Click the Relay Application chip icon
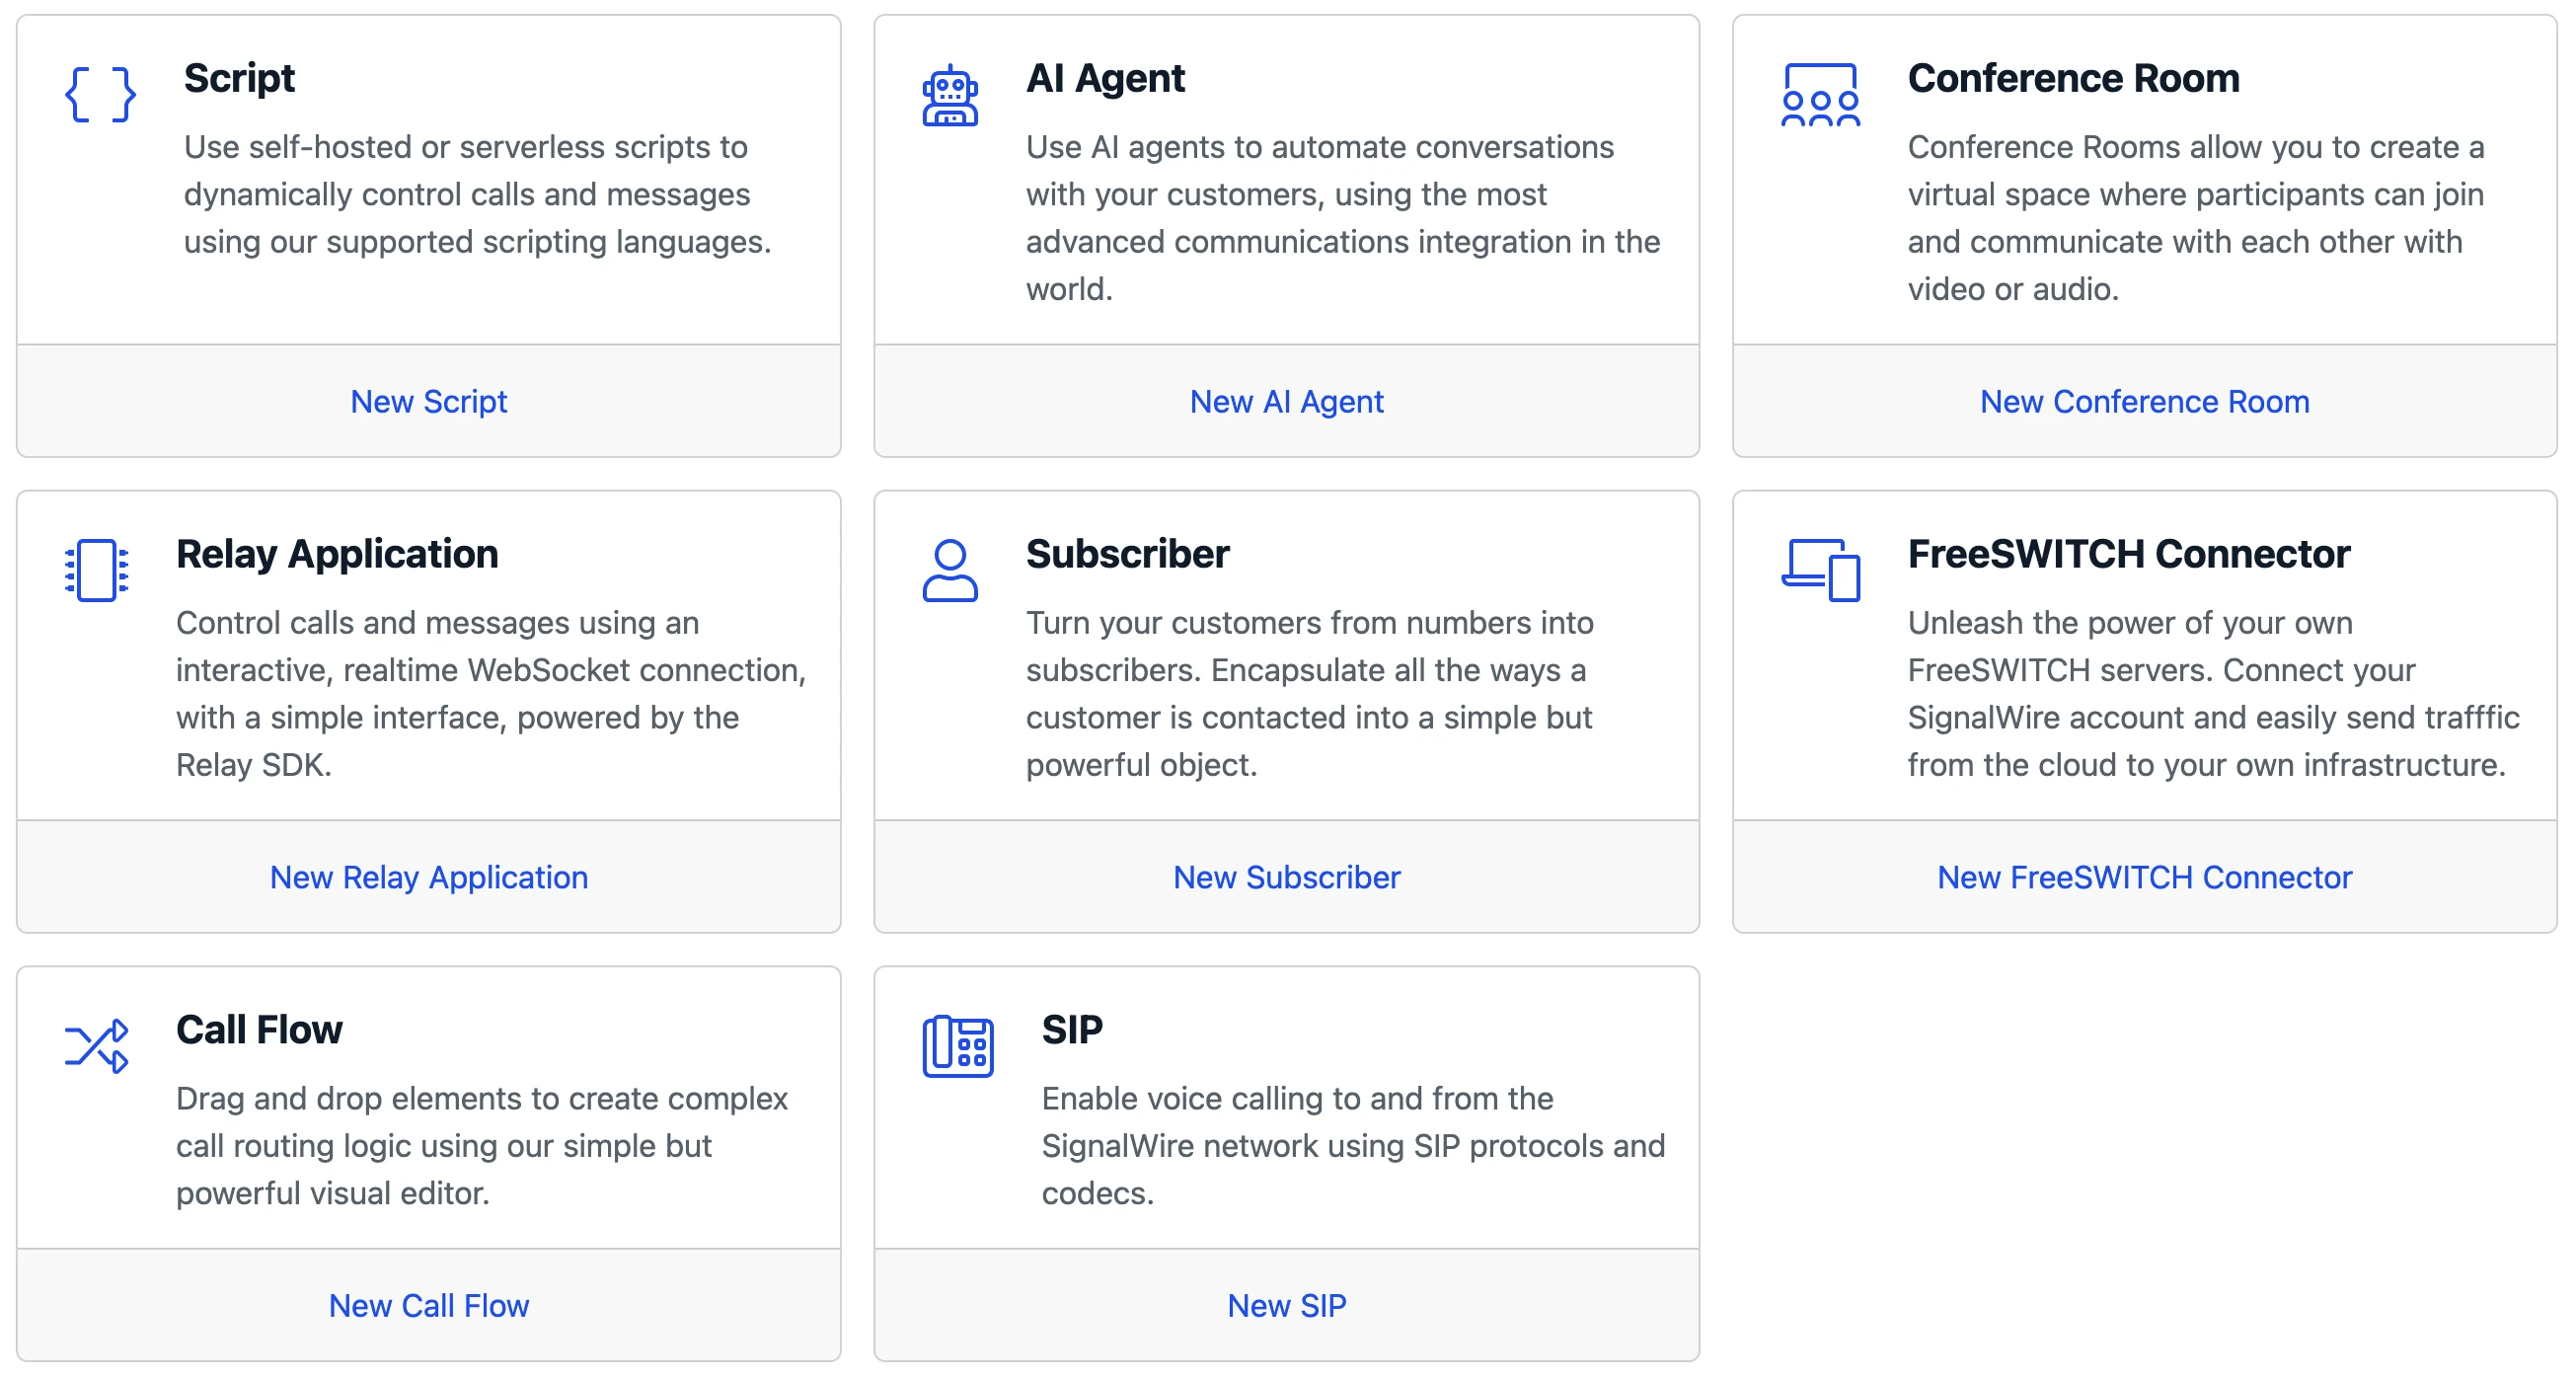2576x1378 pixels. tap(97, 571)
